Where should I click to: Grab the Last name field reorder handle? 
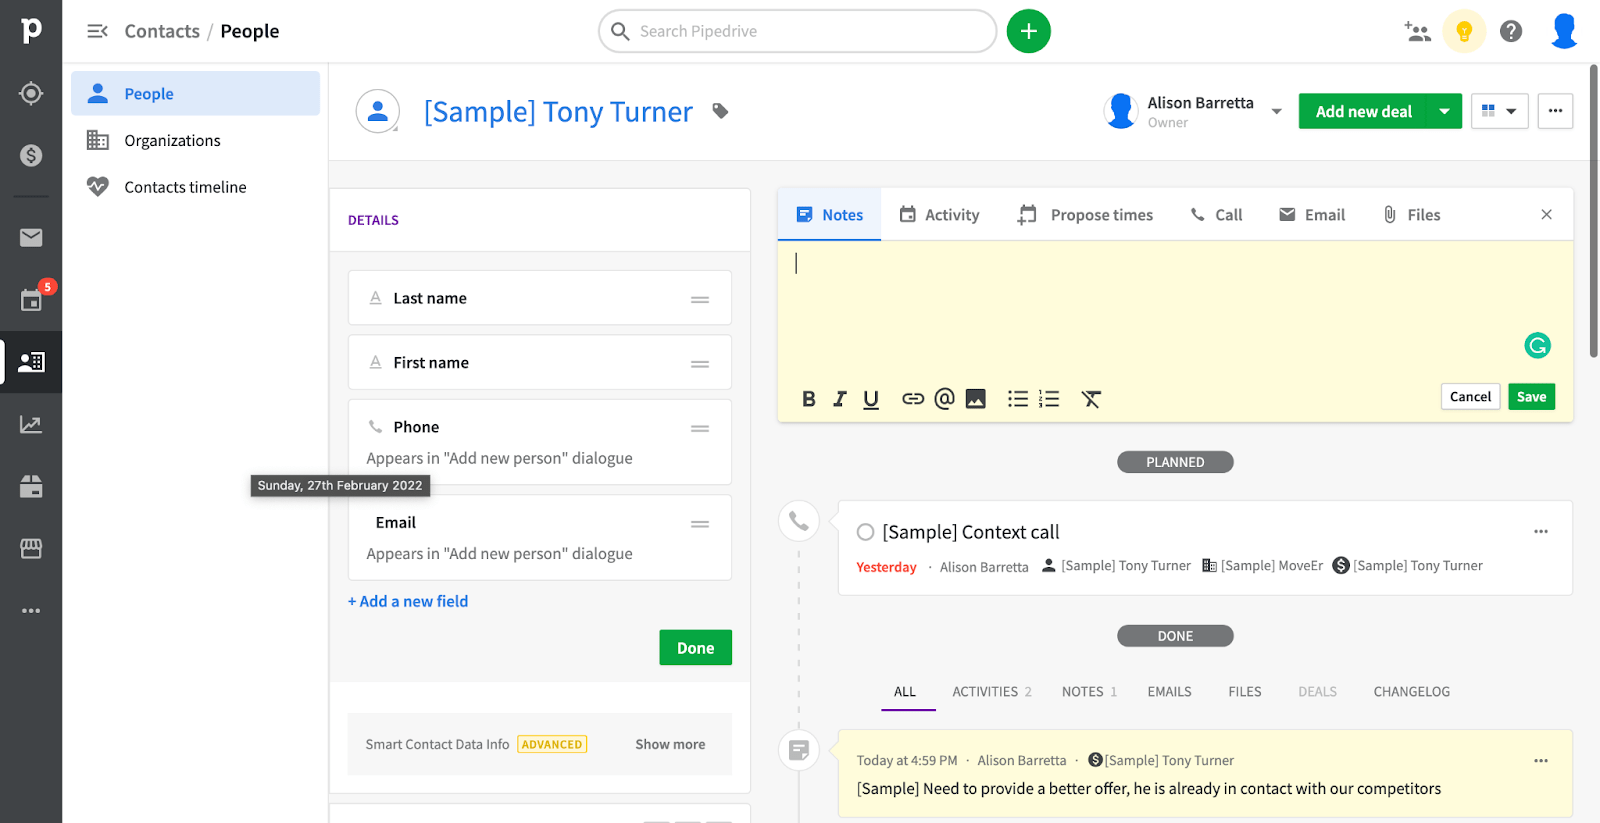tap(700, 299)
